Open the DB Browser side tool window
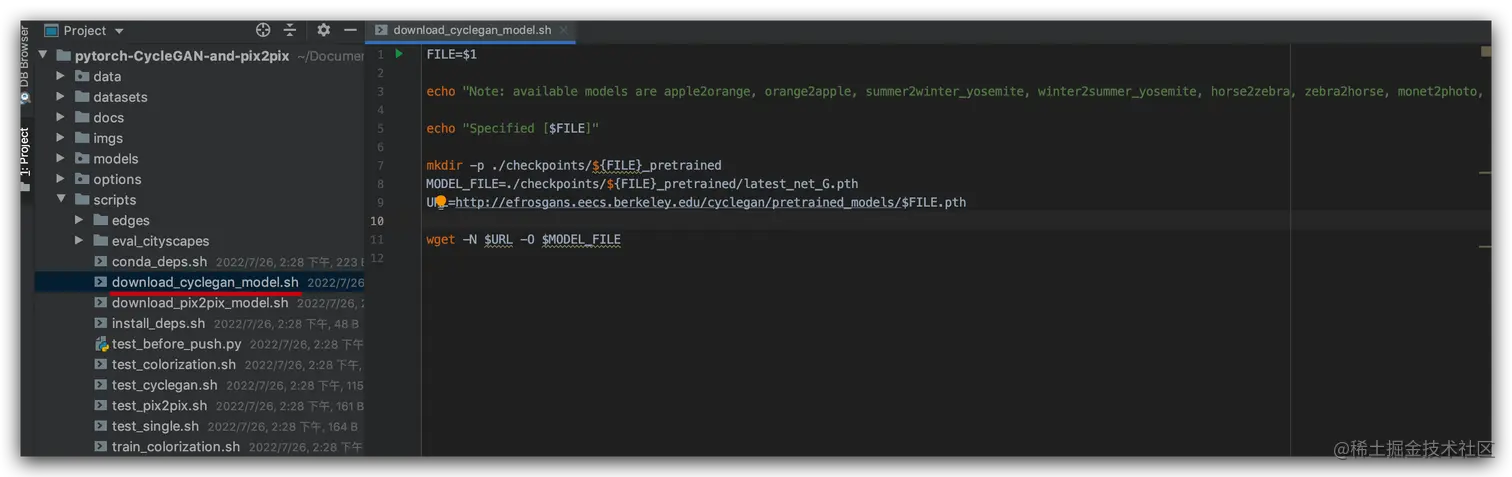The width and height of the screenshot is (1512, 477). pyautogui.click(x=26, y=66)
